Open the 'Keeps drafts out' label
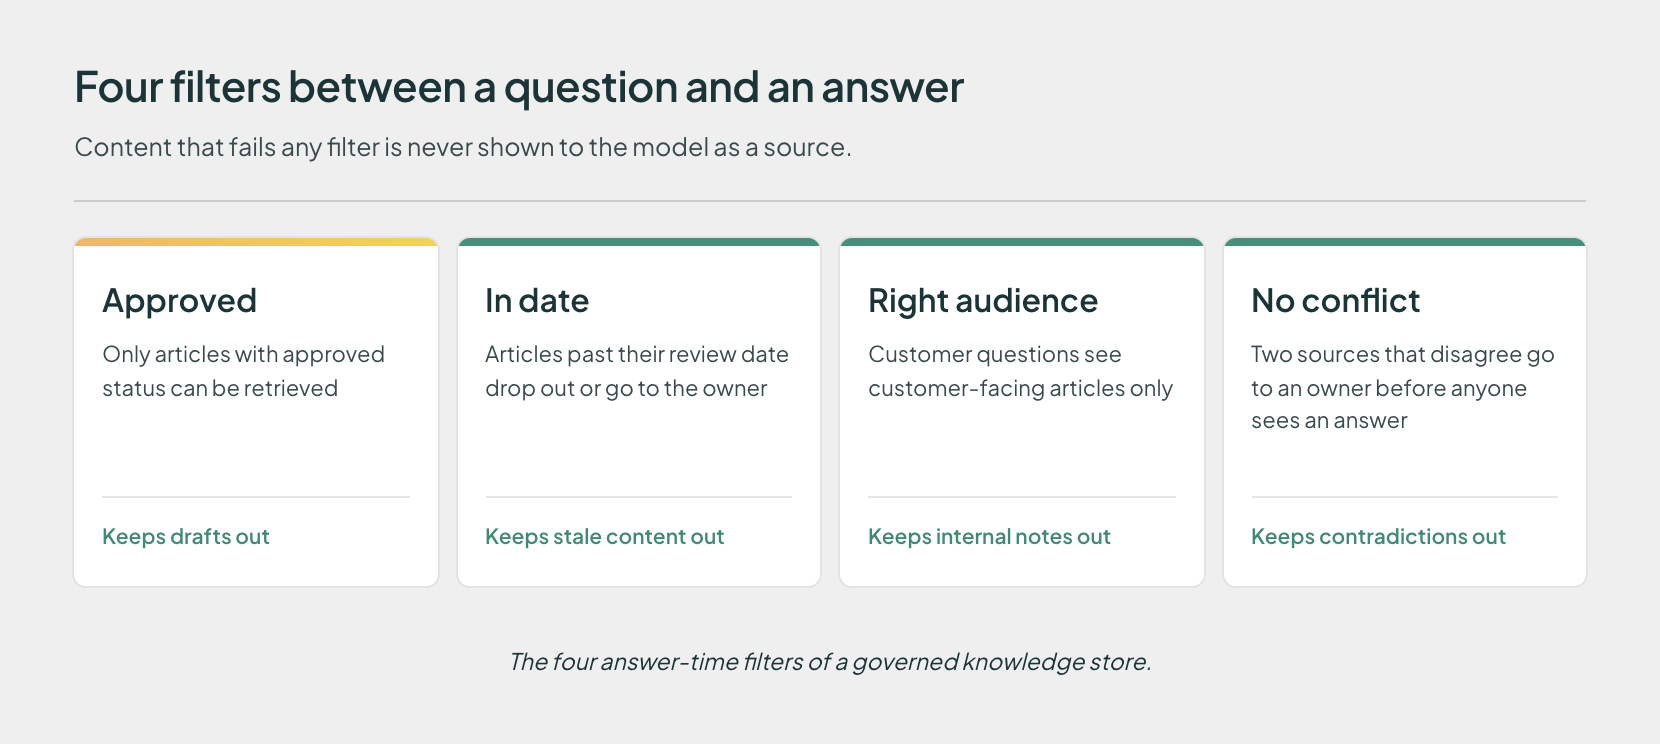 186,537
